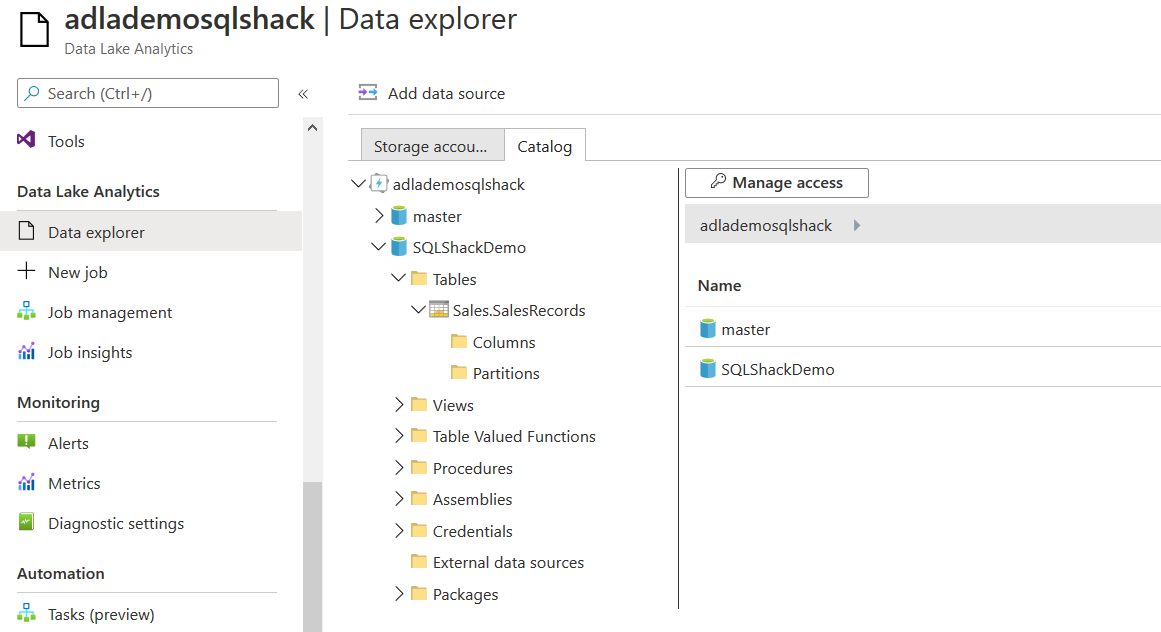This screenshot has height=632, width=1161.
Task: Click the Alerts icon in Monitoring
Action: click(x=27, y=443)
